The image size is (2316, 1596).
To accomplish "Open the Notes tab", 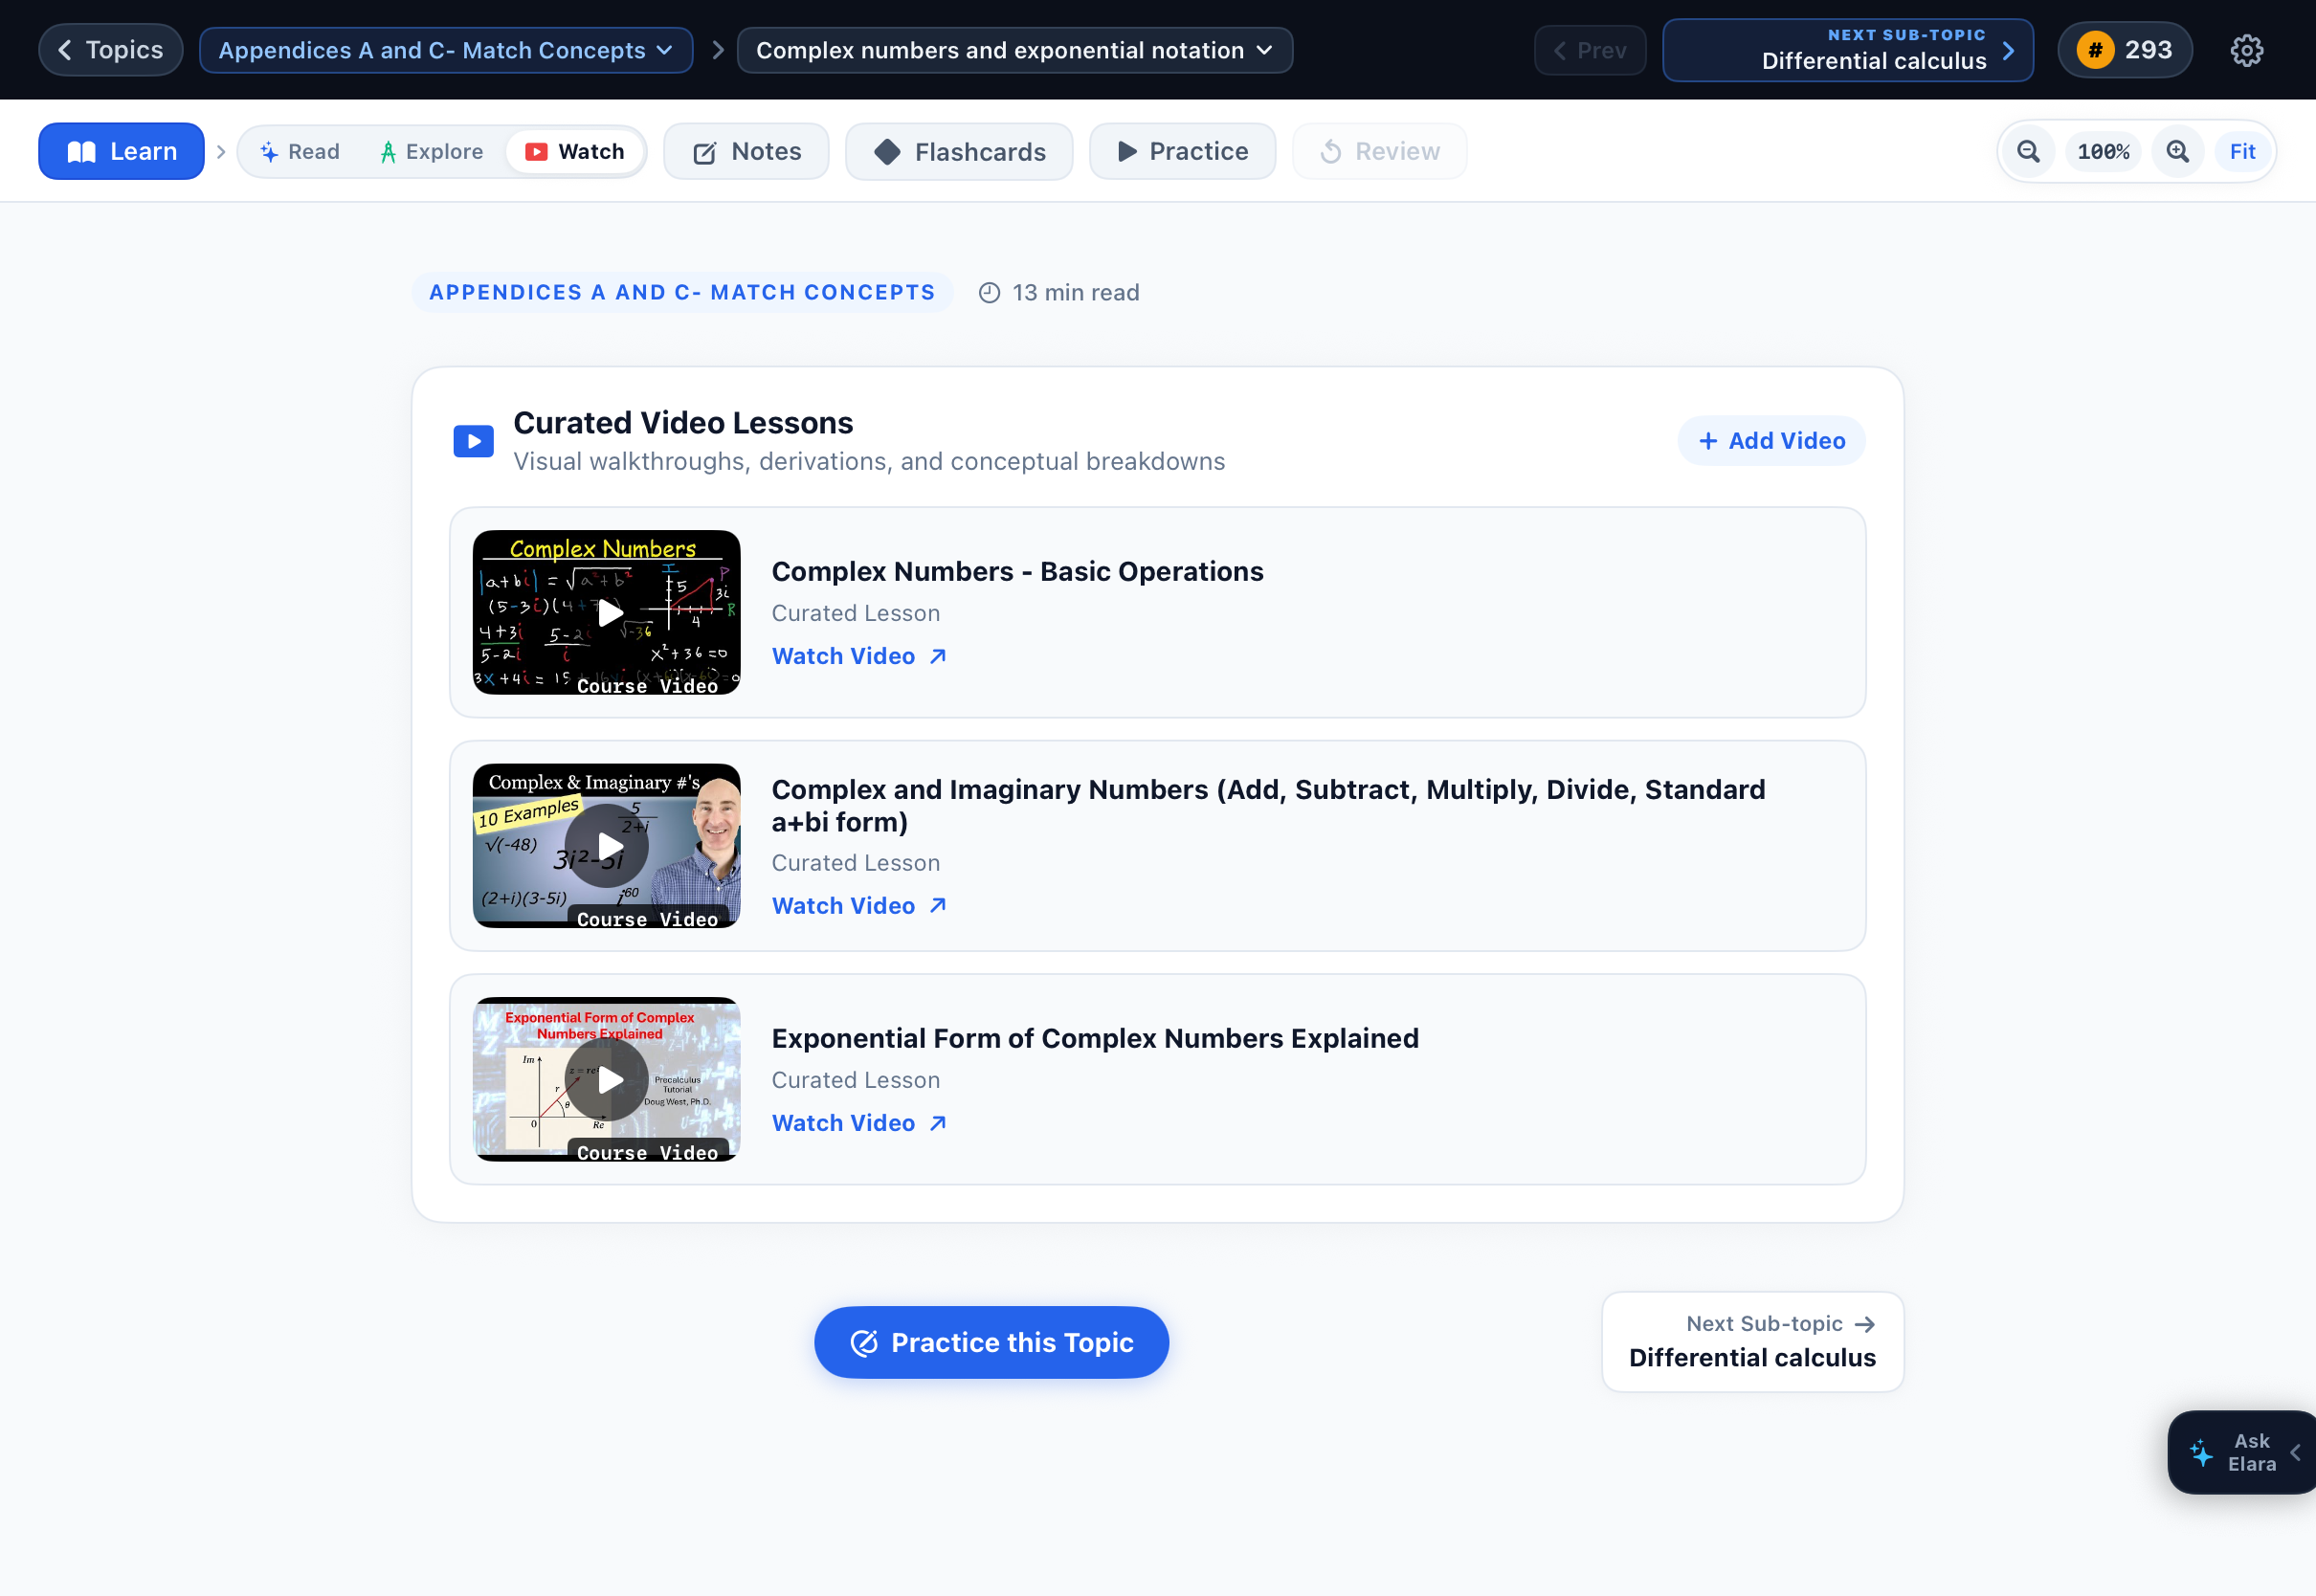I will point(746,151).
